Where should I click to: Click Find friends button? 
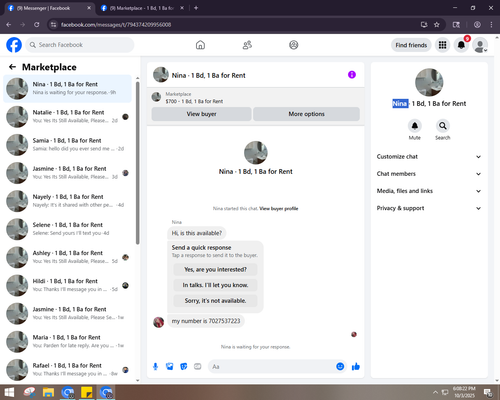point(411,45)
